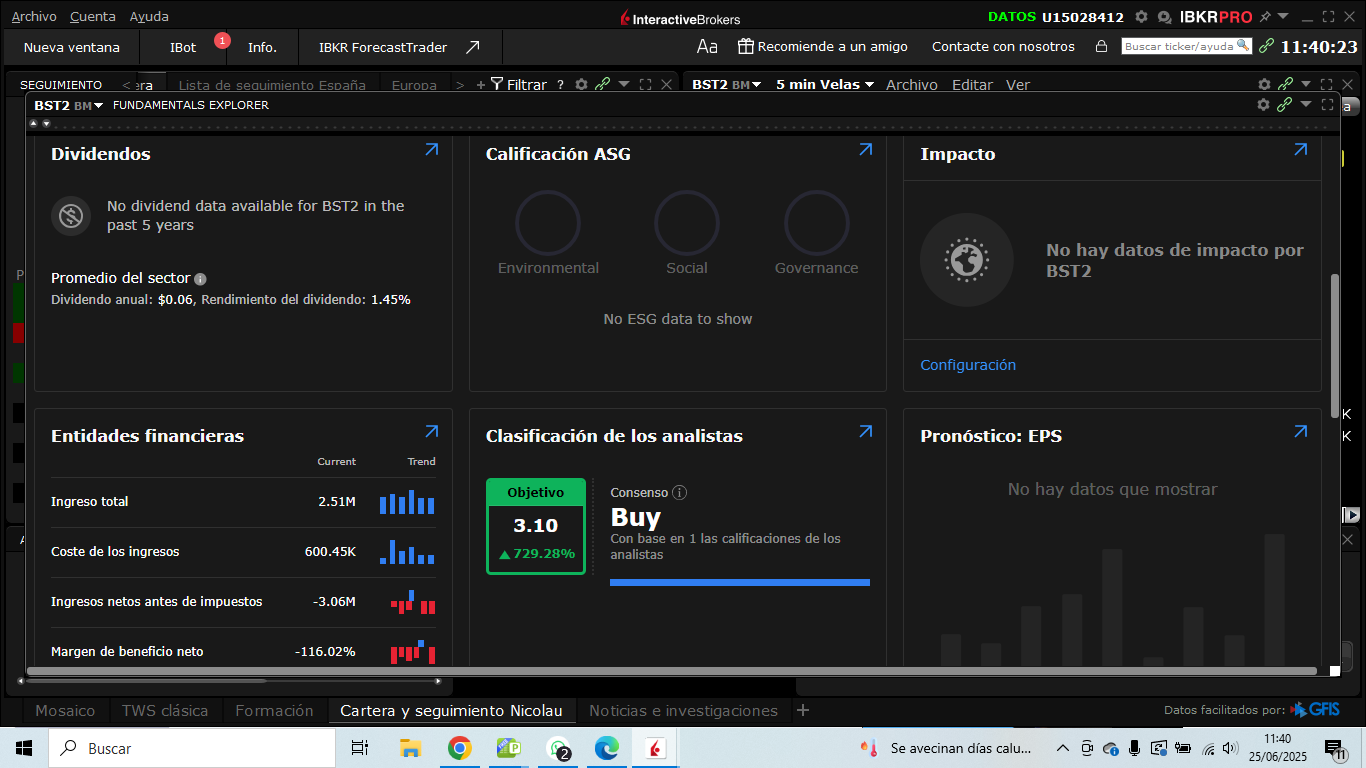The width and height of the screenshot is (1366, 768).
Task: Expand the Entidades financieras card
Action: click(431, 432)
